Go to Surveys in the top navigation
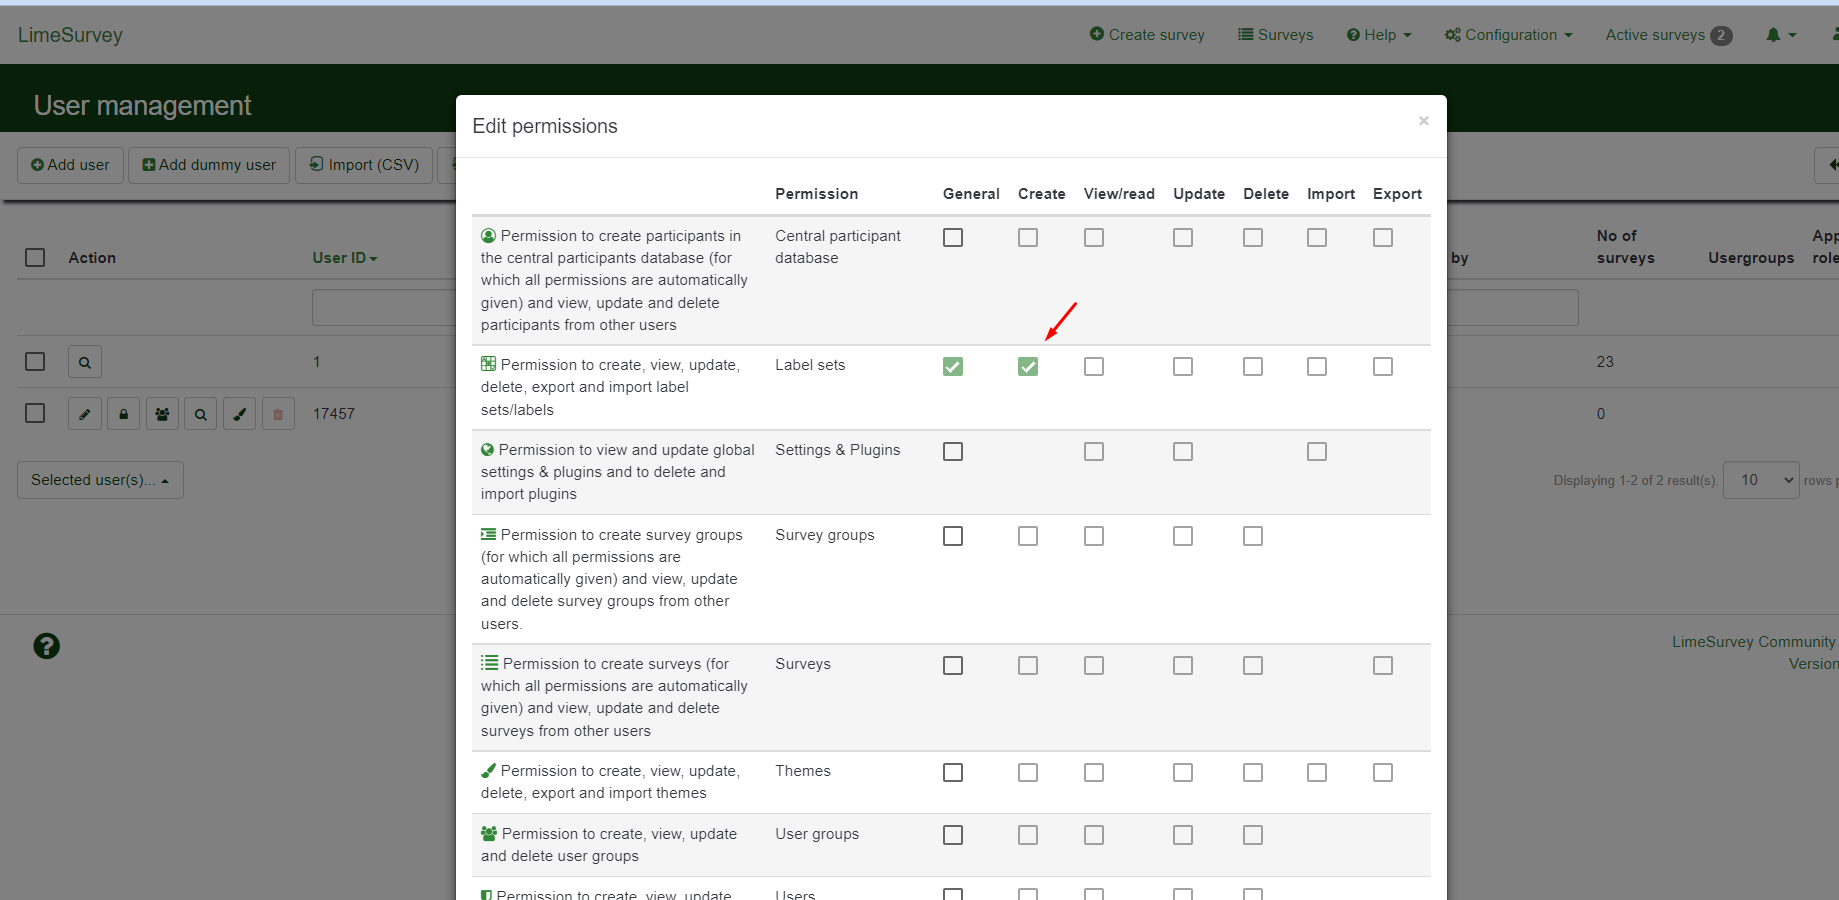 1276,35
